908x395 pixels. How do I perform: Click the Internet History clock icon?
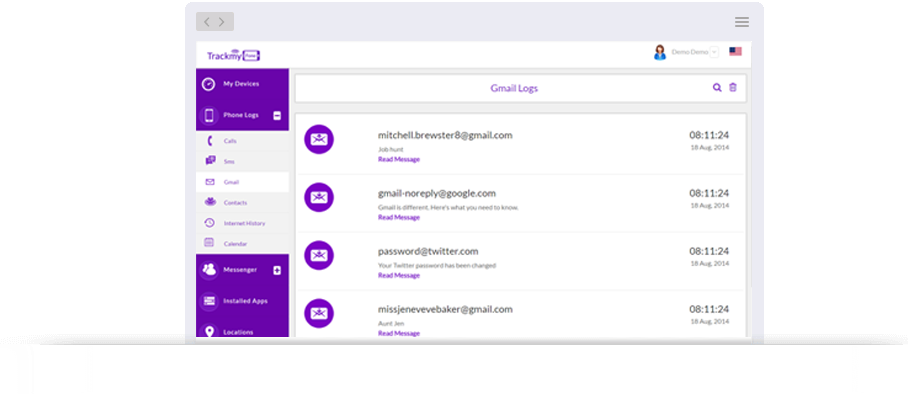point(210,223)
